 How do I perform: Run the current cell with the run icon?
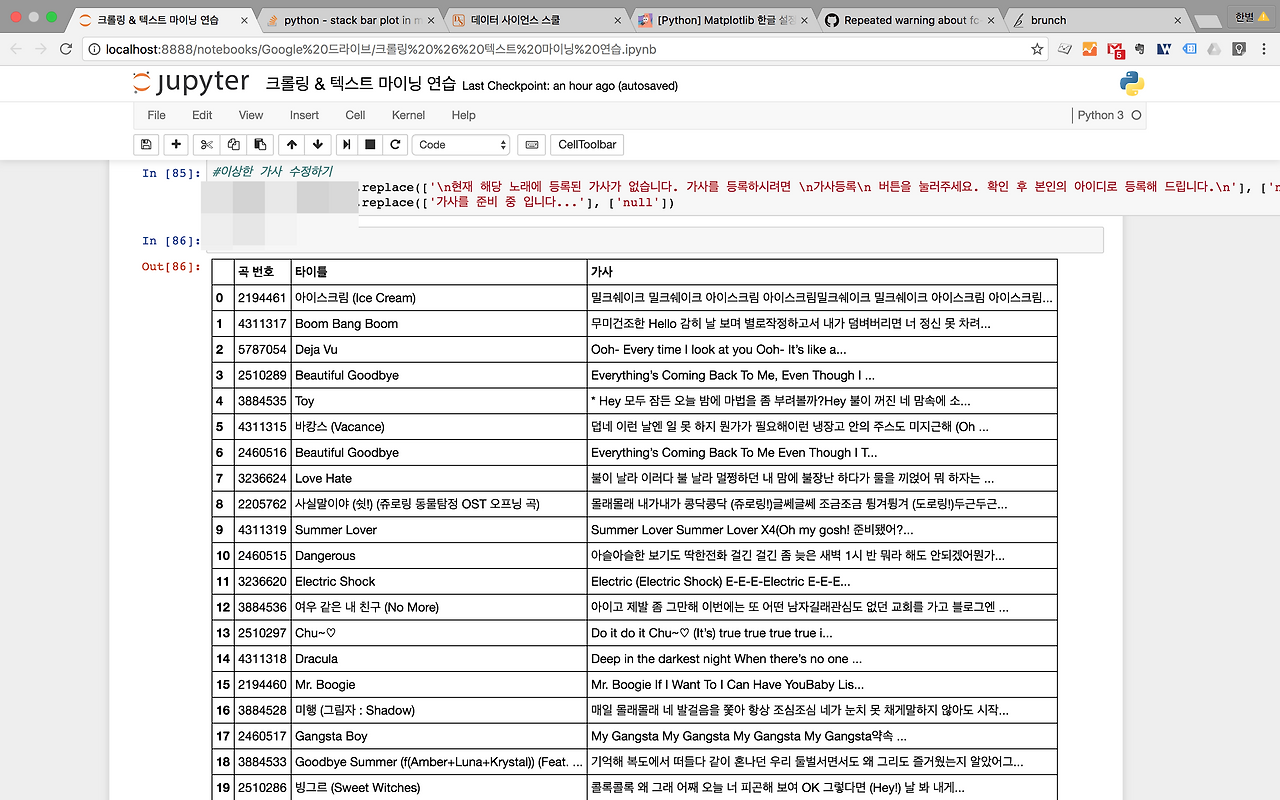[x=347, y=145]
